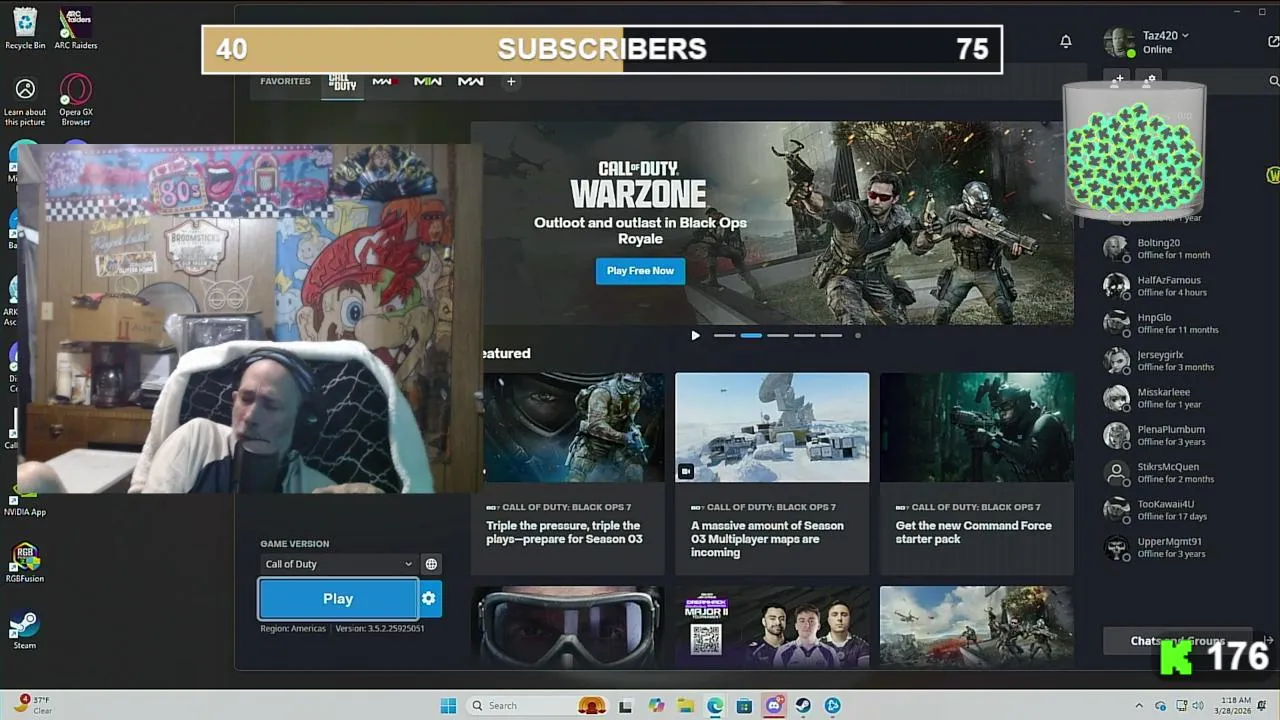Select the third banner carousel slide indicator

pyautogui.click(x=778, y=335)
